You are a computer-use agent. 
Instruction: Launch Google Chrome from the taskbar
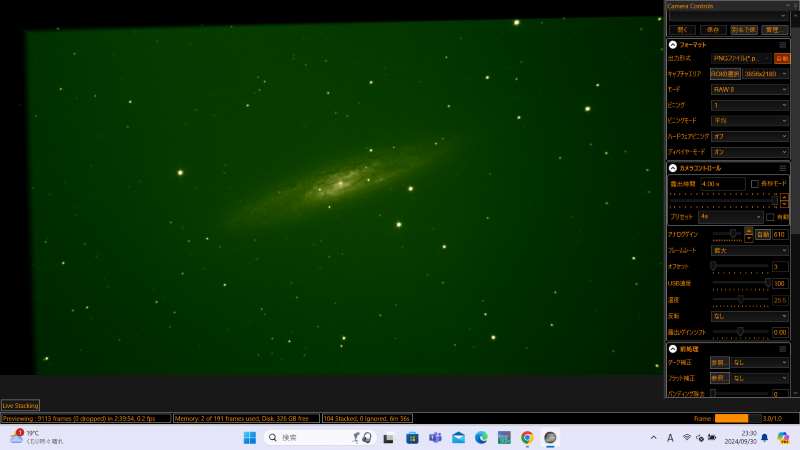pyautogui.click(x=527, y=438)
